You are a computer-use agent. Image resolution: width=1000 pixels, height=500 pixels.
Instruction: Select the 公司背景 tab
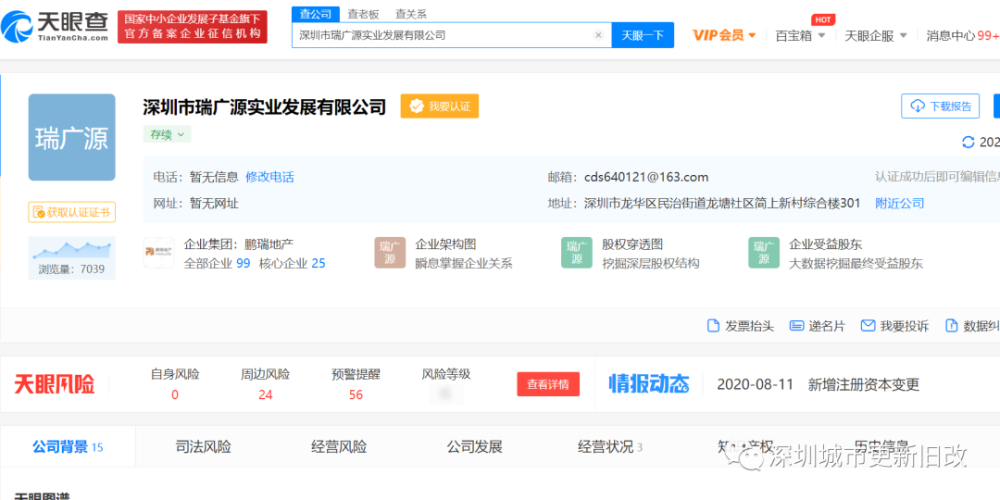pyautogui.click(x=68, y=446)
